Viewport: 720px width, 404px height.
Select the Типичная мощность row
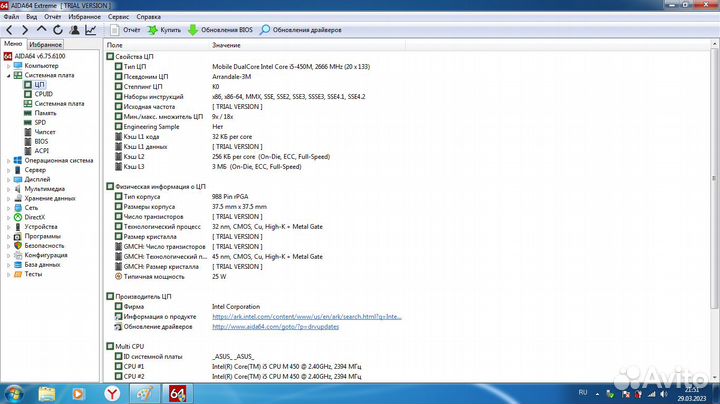coord(171,277)
